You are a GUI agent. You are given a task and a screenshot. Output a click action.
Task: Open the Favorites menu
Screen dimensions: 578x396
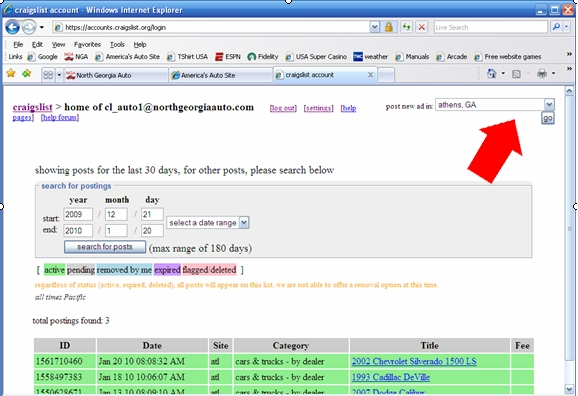point(87,45)
